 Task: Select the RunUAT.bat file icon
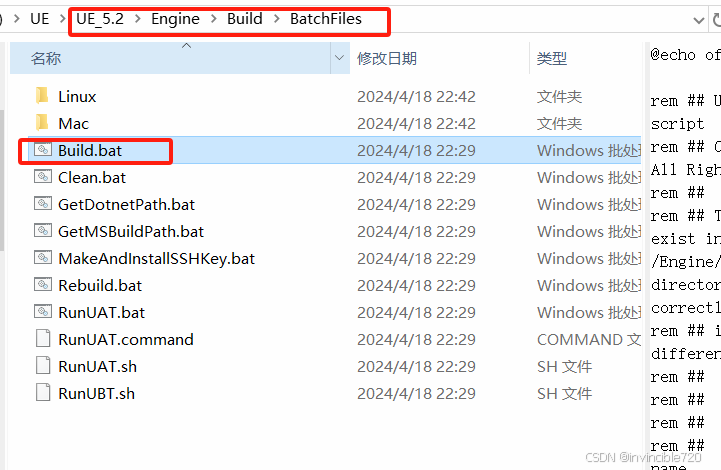(43, 312)
